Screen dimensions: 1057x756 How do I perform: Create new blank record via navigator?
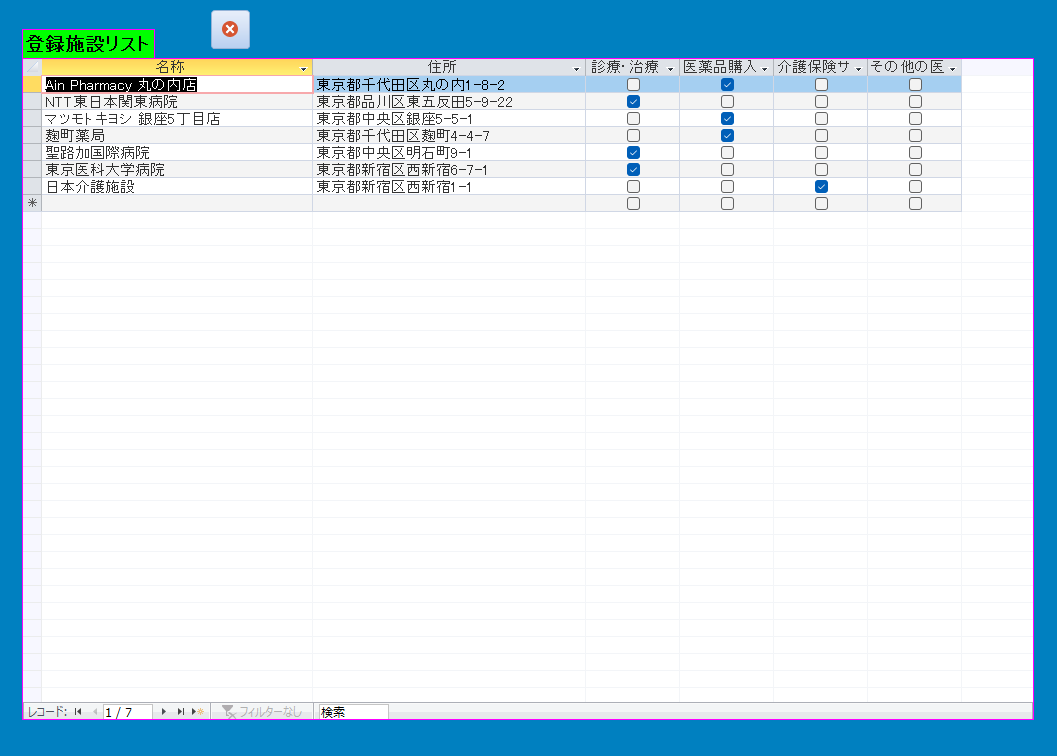198,712
